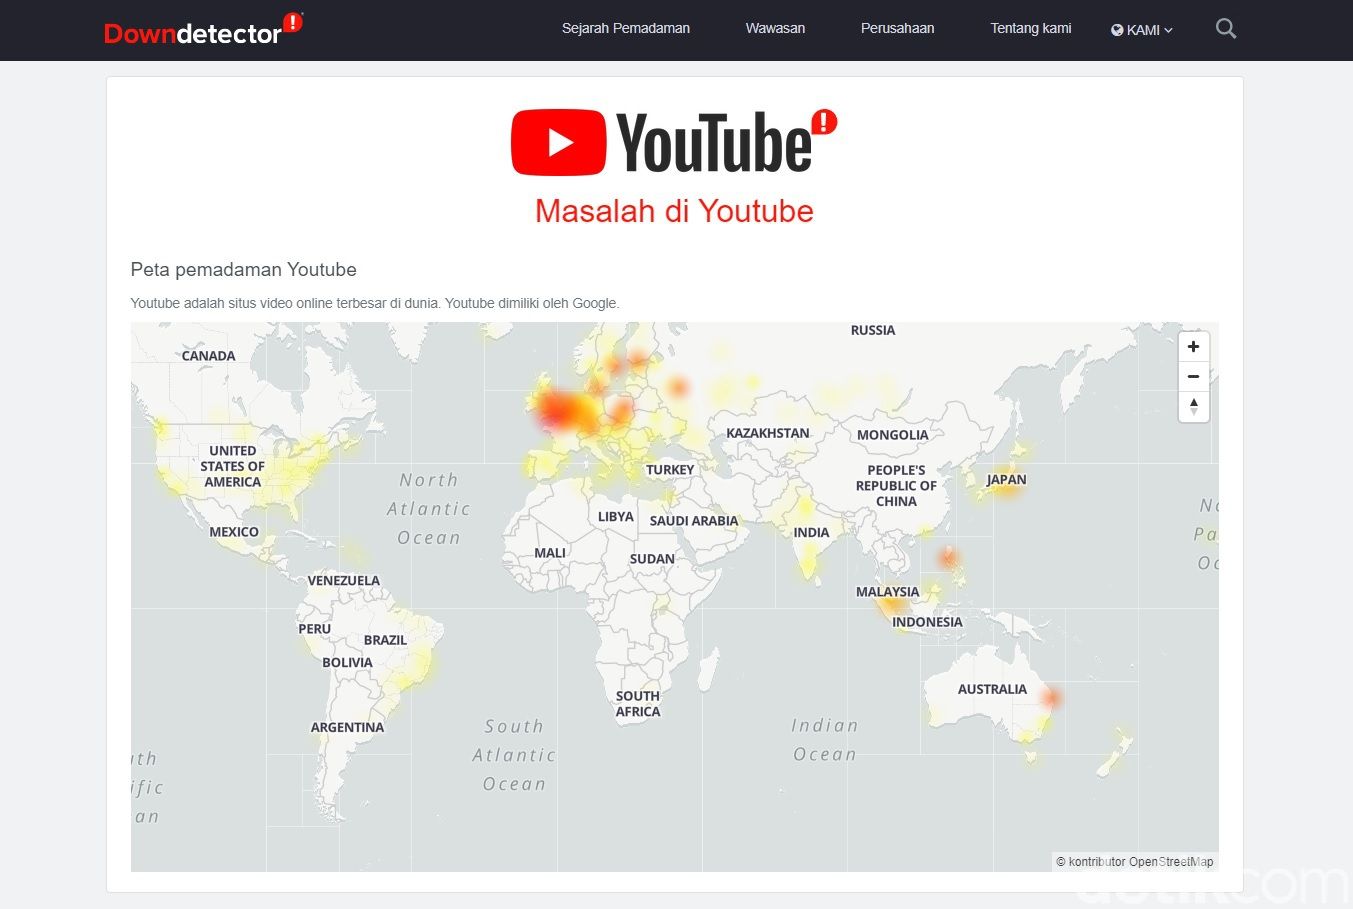Expand the KAMI region dropdown
This screenshot has height=909, width=1353.
click(1142, 30)
